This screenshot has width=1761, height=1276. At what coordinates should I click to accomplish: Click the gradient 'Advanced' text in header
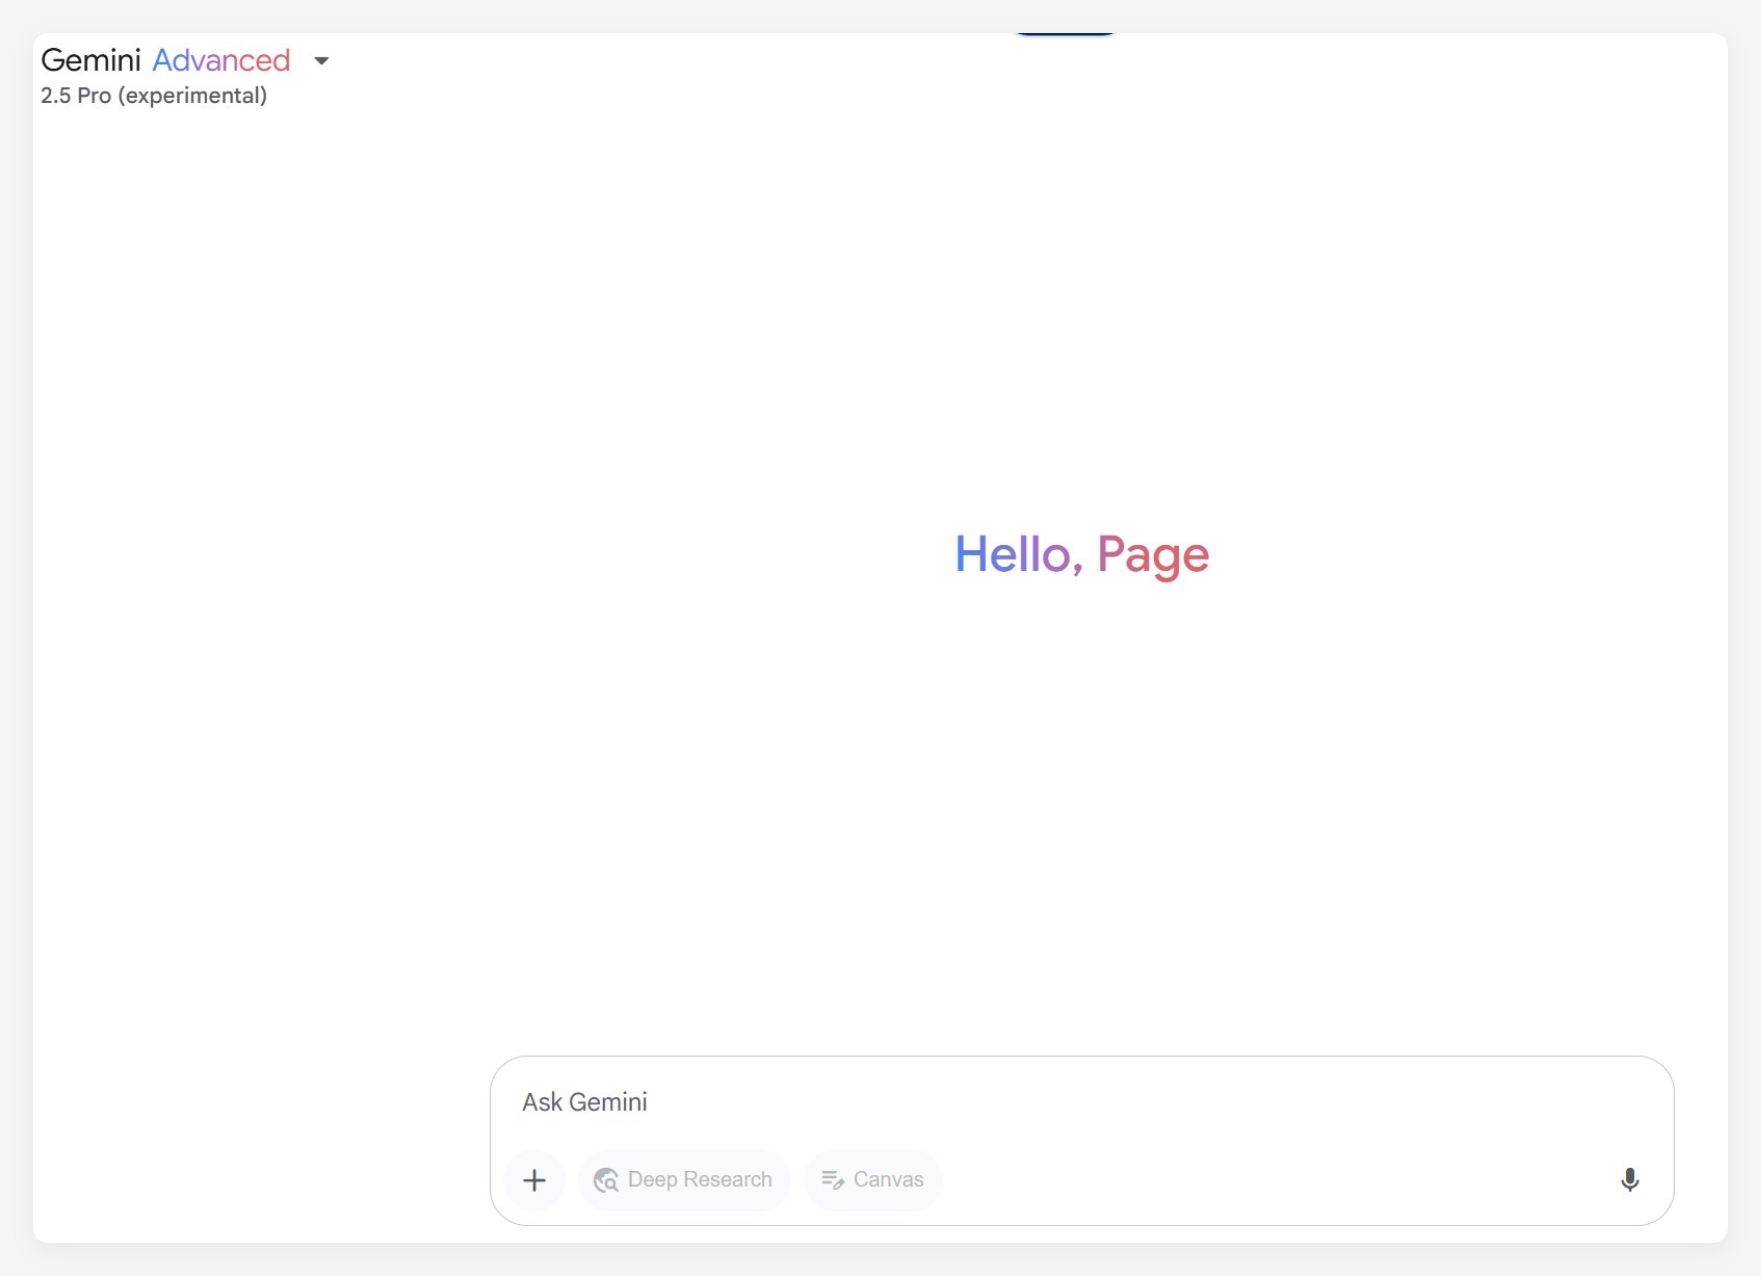tap(221, 61)
